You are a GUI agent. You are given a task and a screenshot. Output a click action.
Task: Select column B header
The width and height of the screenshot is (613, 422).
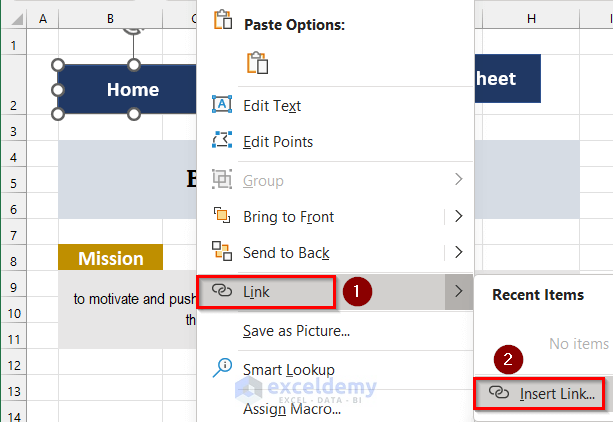109,19
